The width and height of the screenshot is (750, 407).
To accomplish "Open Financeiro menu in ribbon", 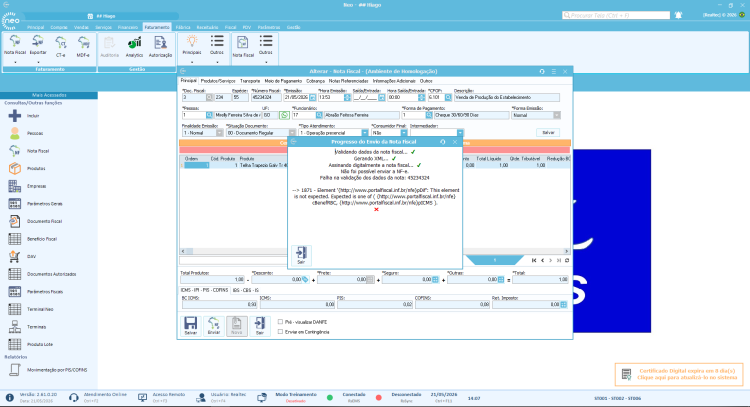I will click(x=128, y=27).
